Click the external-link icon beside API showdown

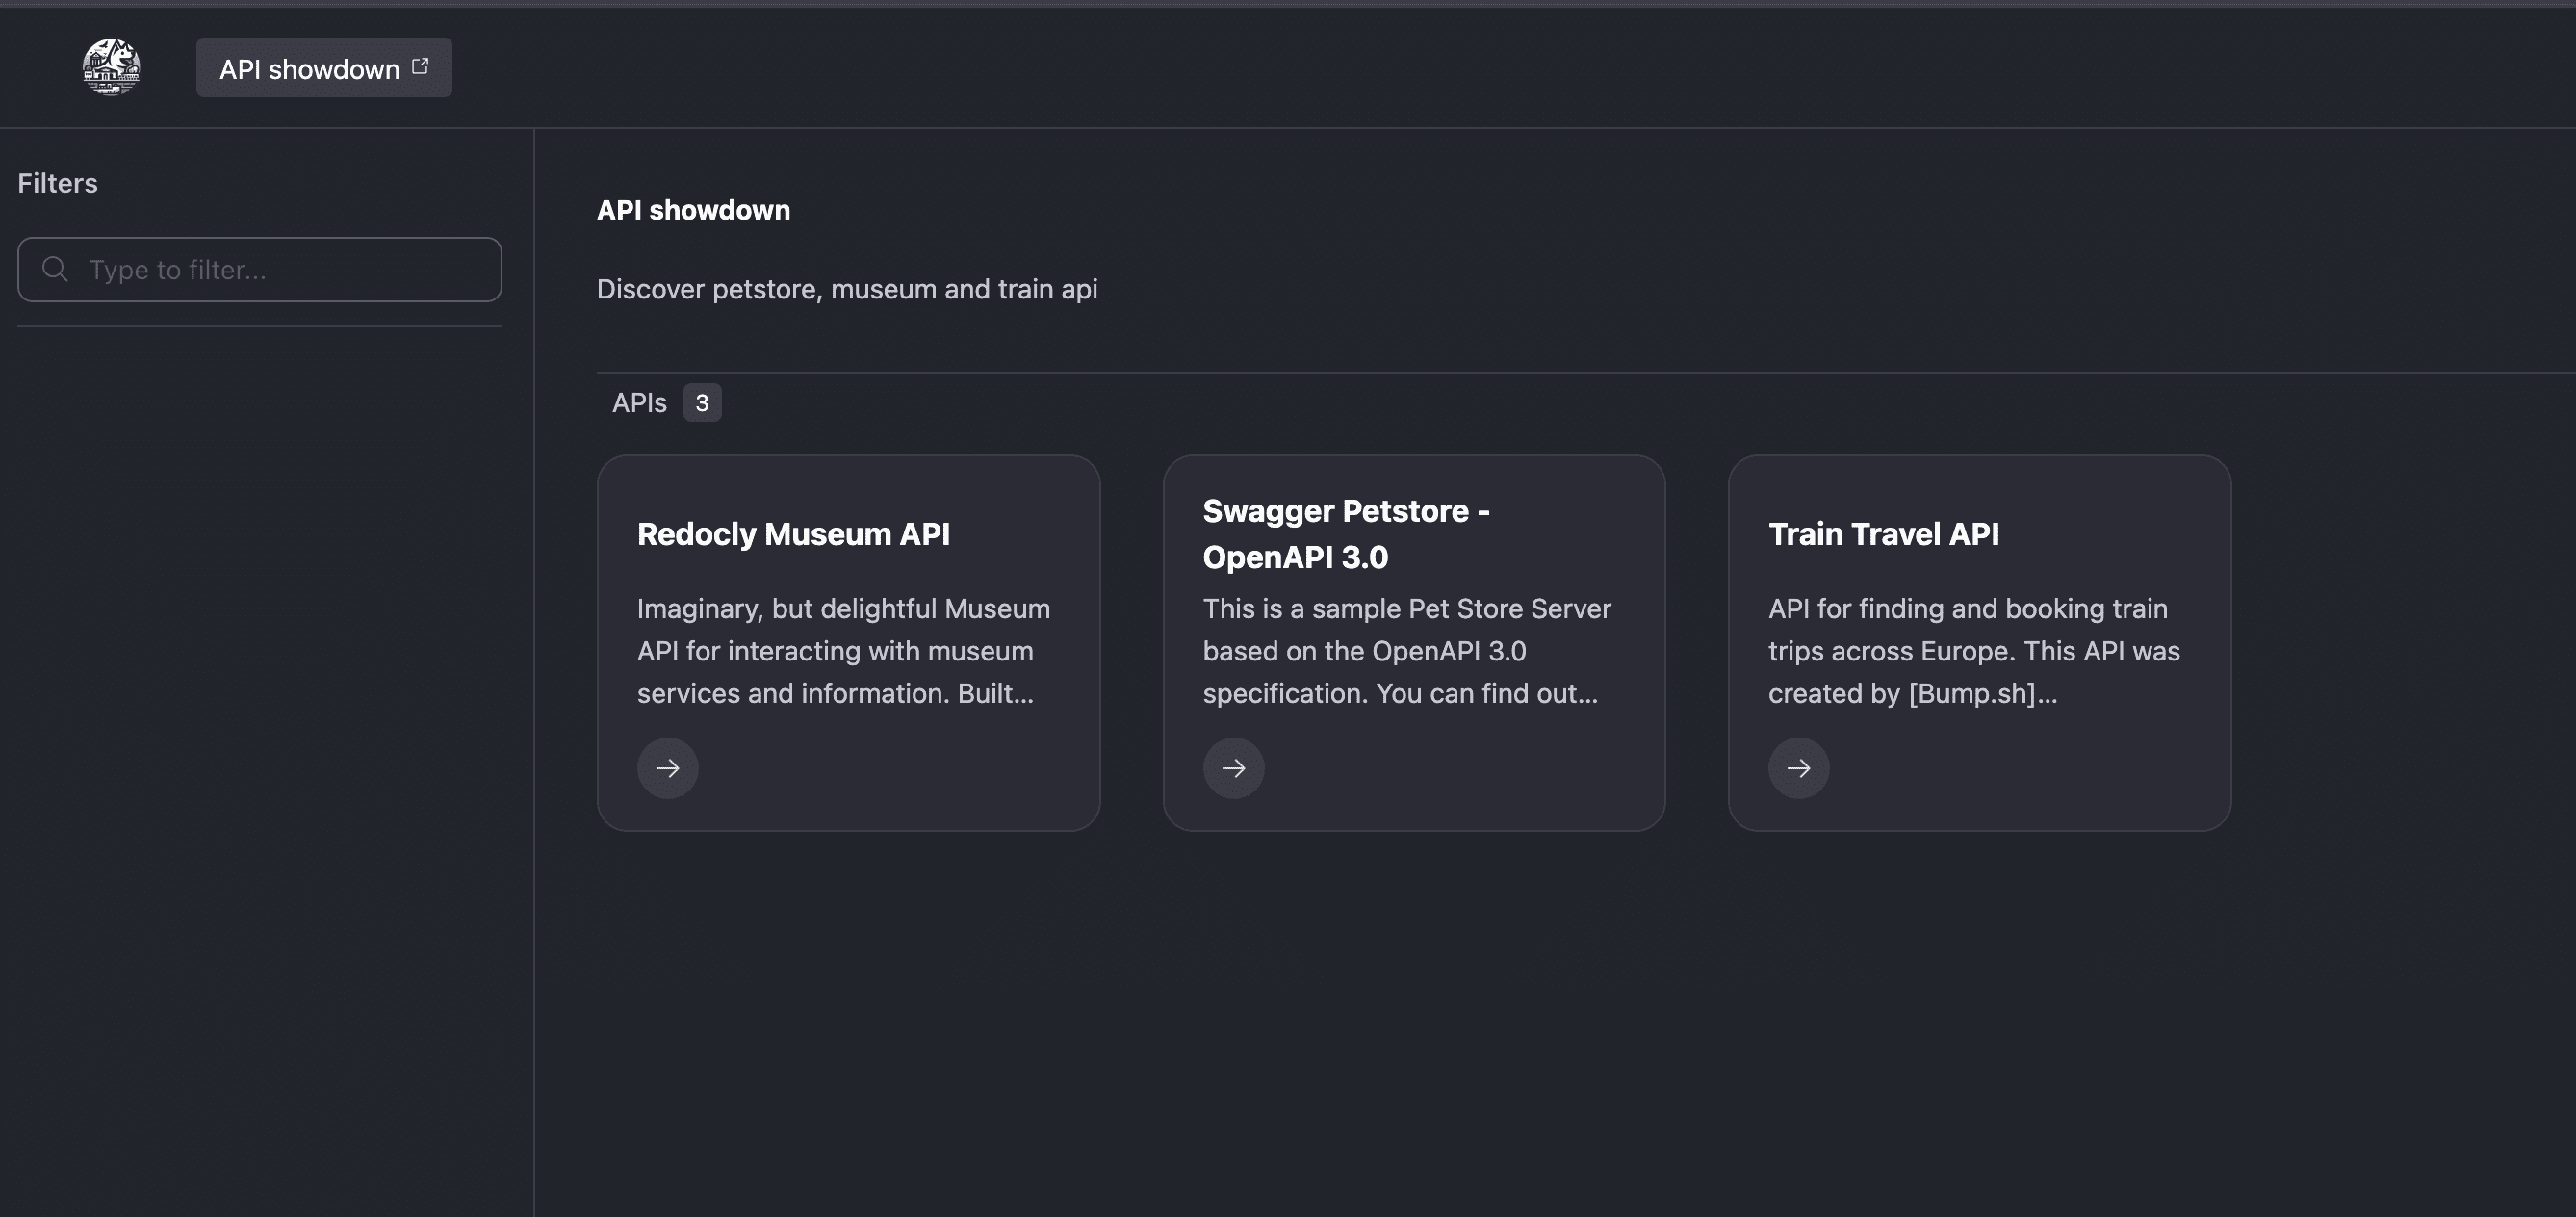coord(421,66)
